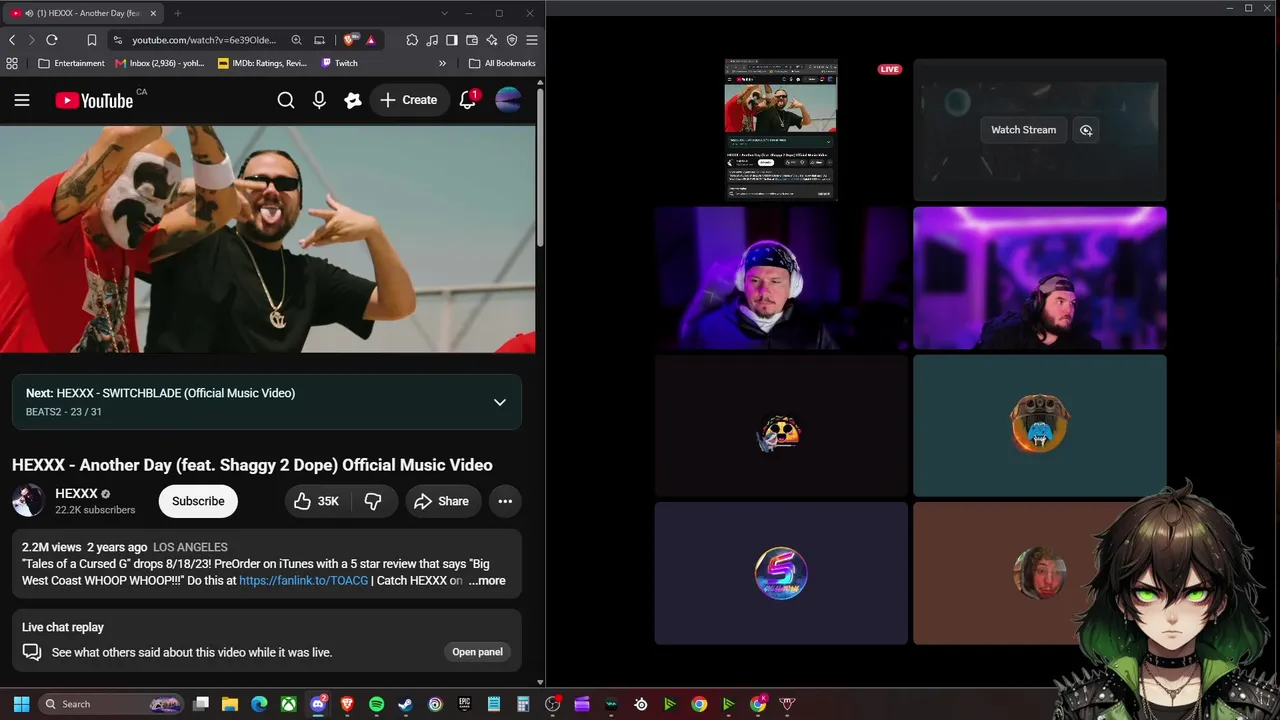Open Brave Rewards triangle icon

(371, 40)
